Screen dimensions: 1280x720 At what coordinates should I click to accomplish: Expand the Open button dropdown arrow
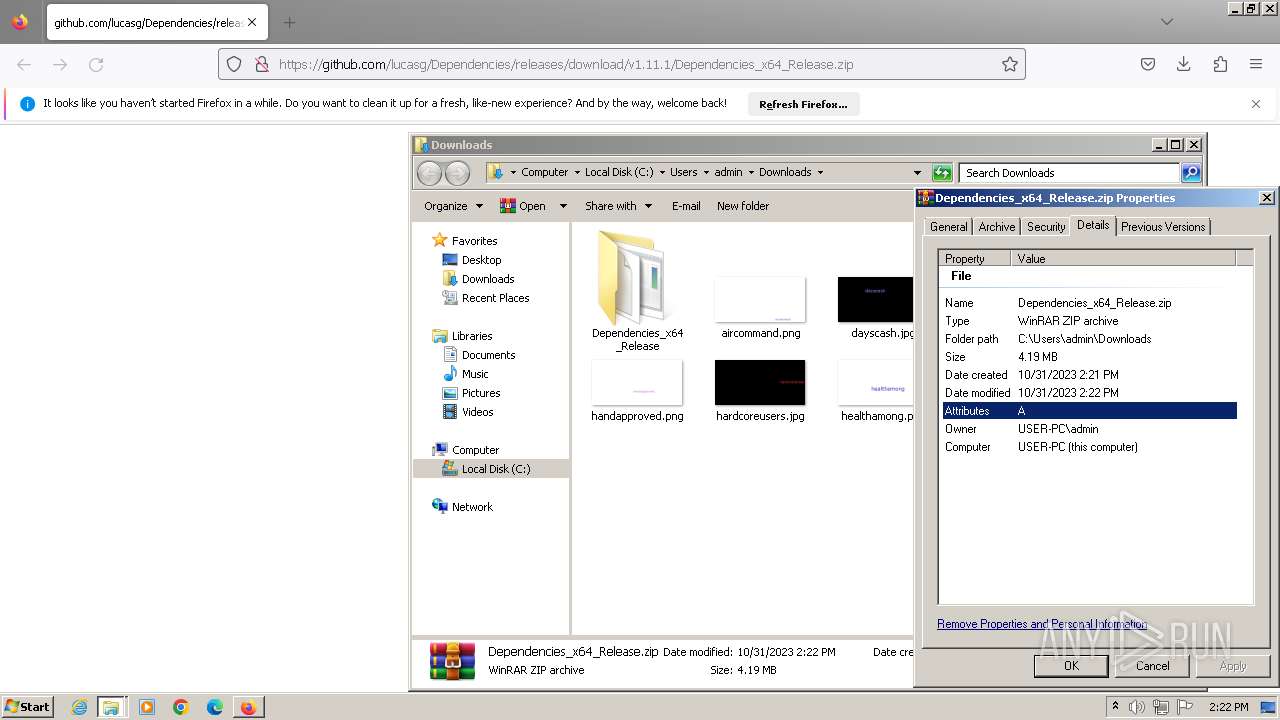(562, 206)
